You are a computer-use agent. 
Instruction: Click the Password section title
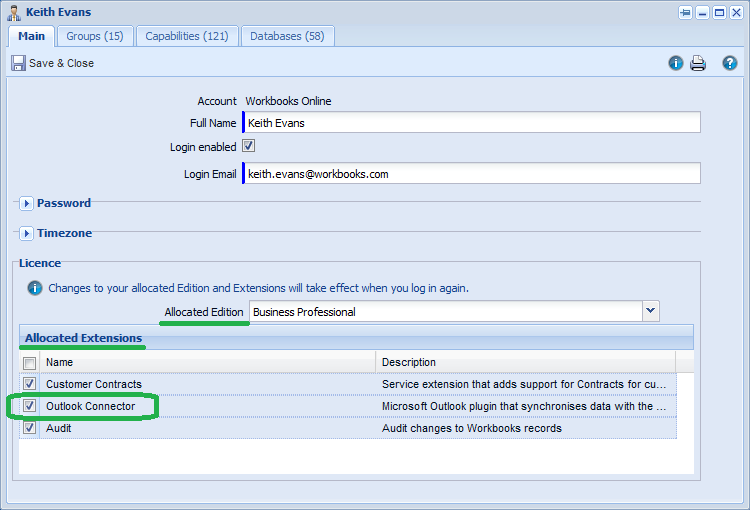(x=64, y=203)
